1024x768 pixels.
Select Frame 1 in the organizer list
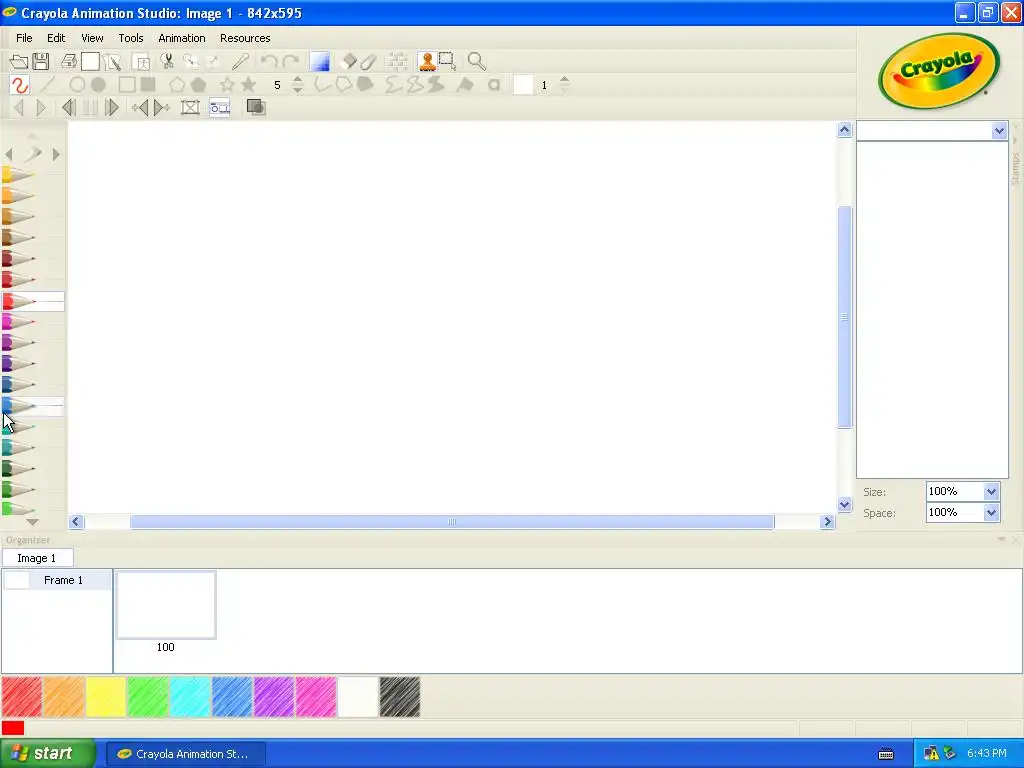tap(57, 580)
